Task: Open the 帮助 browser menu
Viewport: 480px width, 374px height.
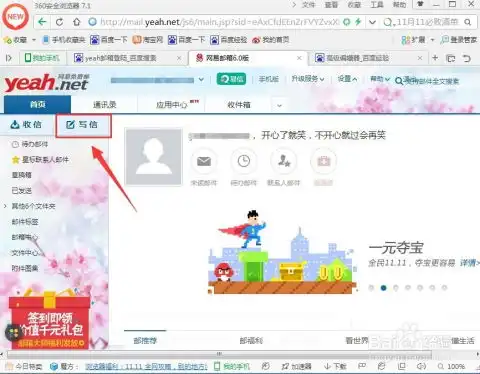Action: point(399,5)
